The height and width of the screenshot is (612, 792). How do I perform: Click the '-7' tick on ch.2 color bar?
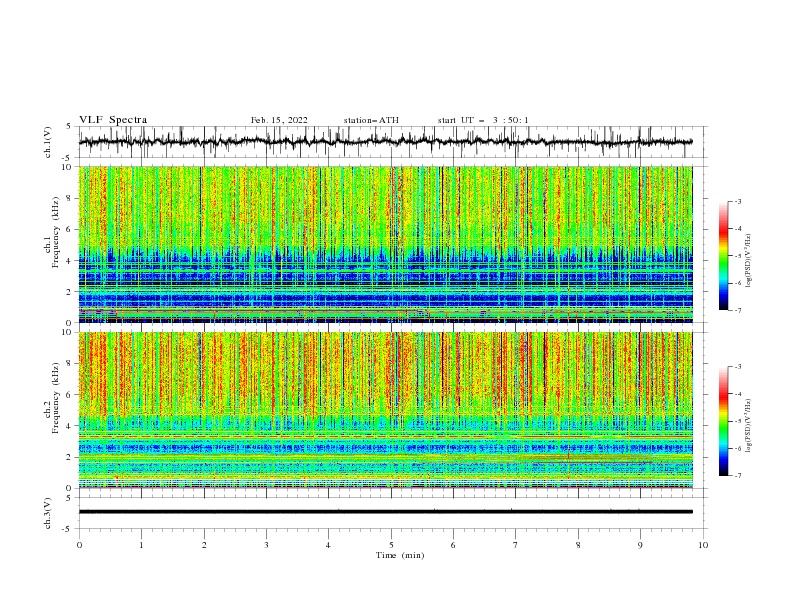click(737, 476)
